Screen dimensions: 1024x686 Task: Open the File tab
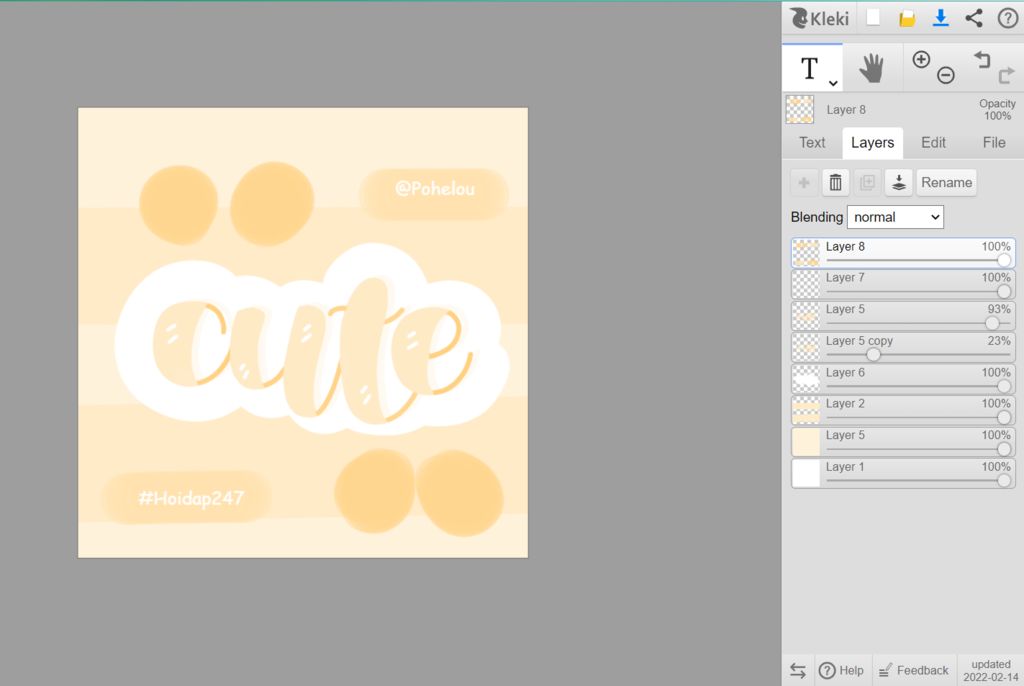[994, 142]
